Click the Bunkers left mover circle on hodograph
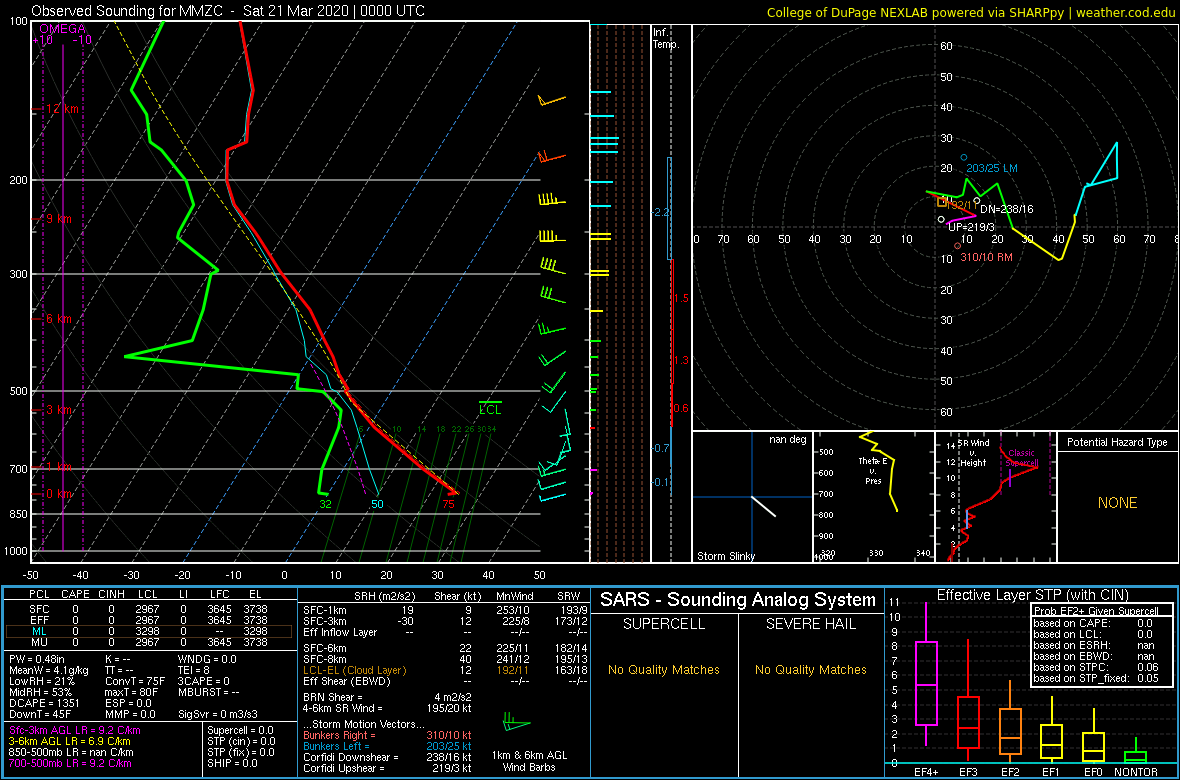 [963, 157]
